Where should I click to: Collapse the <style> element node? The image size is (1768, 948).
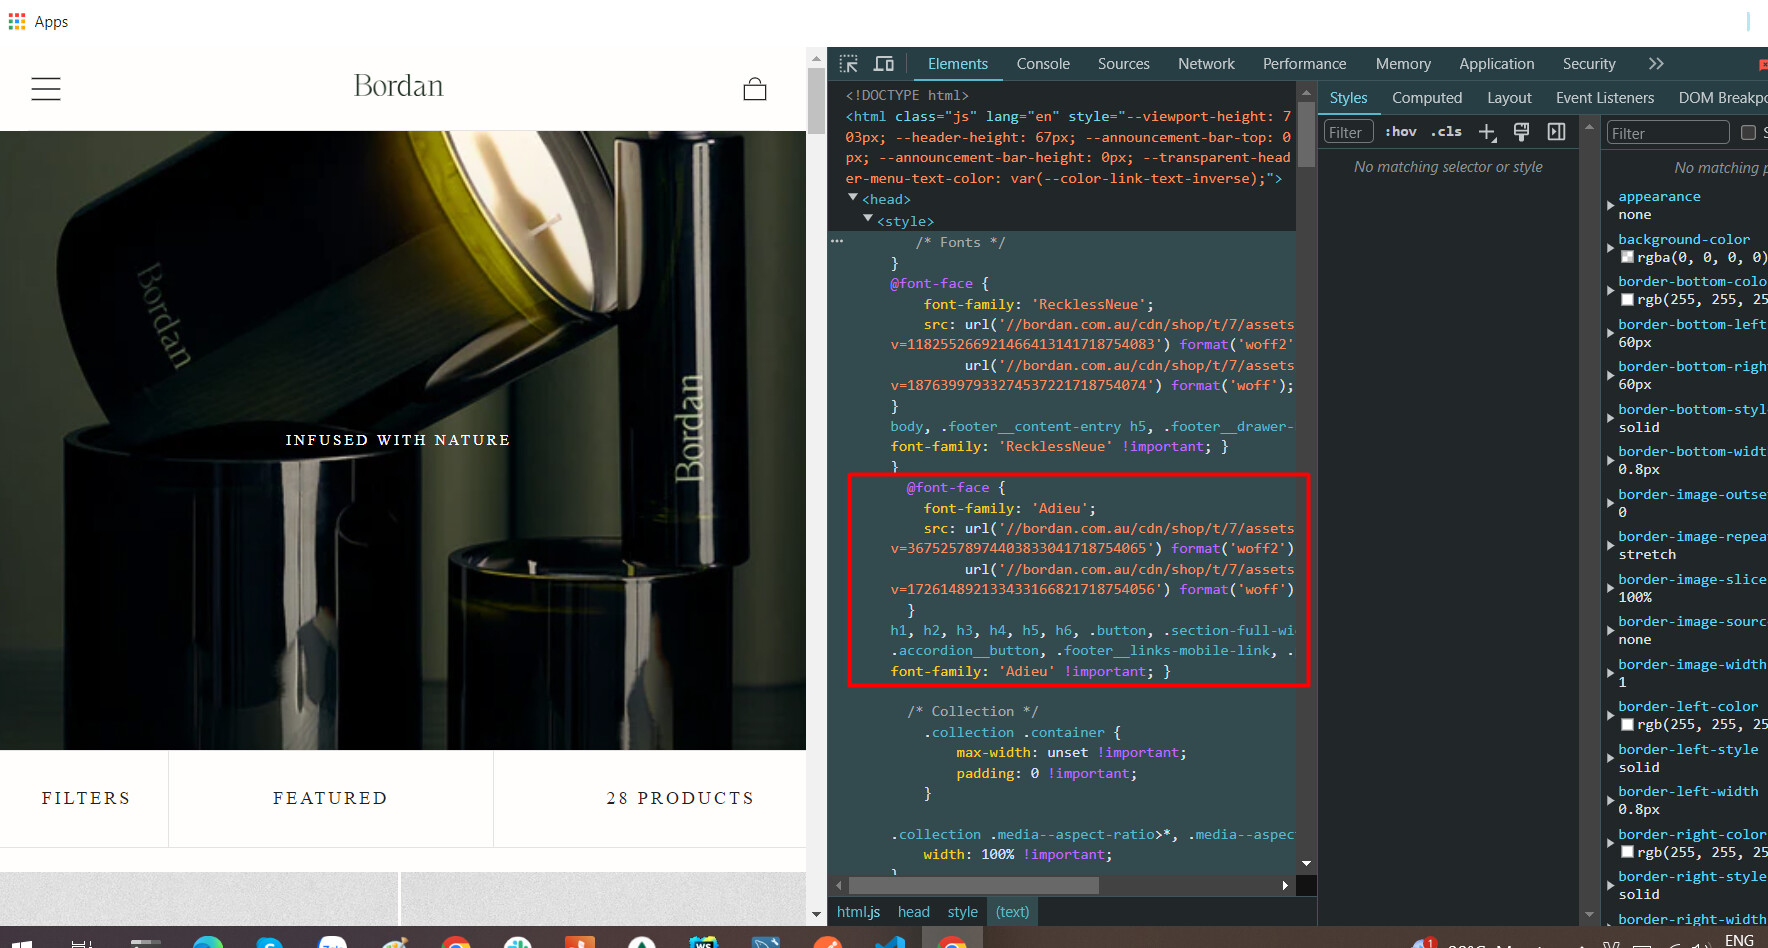click(868, 220)
